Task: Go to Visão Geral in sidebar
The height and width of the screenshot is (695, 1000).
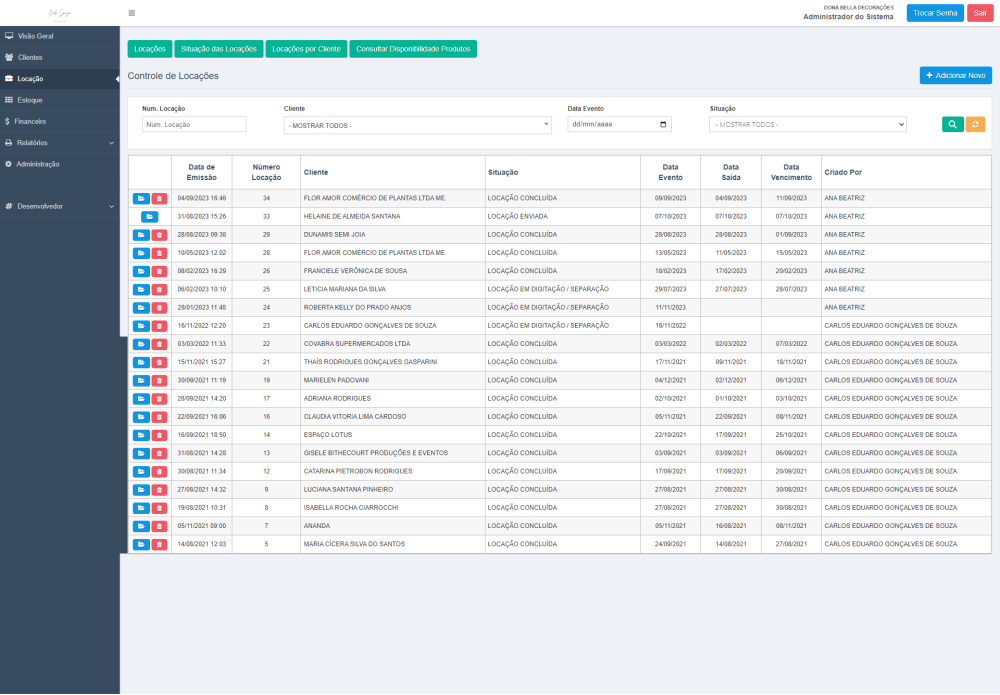Action: pyautogui.click(x=60, y=36)
